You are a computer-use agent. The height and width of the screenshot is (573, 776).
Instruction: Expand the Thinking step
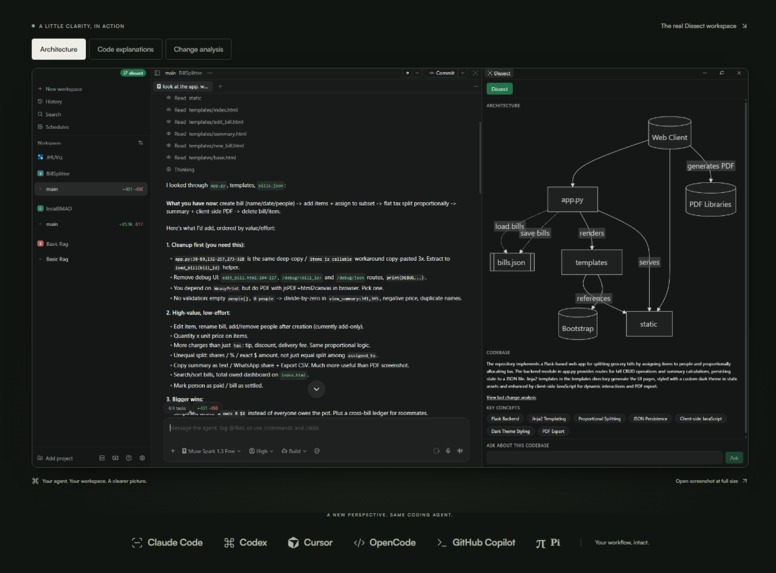180,169
